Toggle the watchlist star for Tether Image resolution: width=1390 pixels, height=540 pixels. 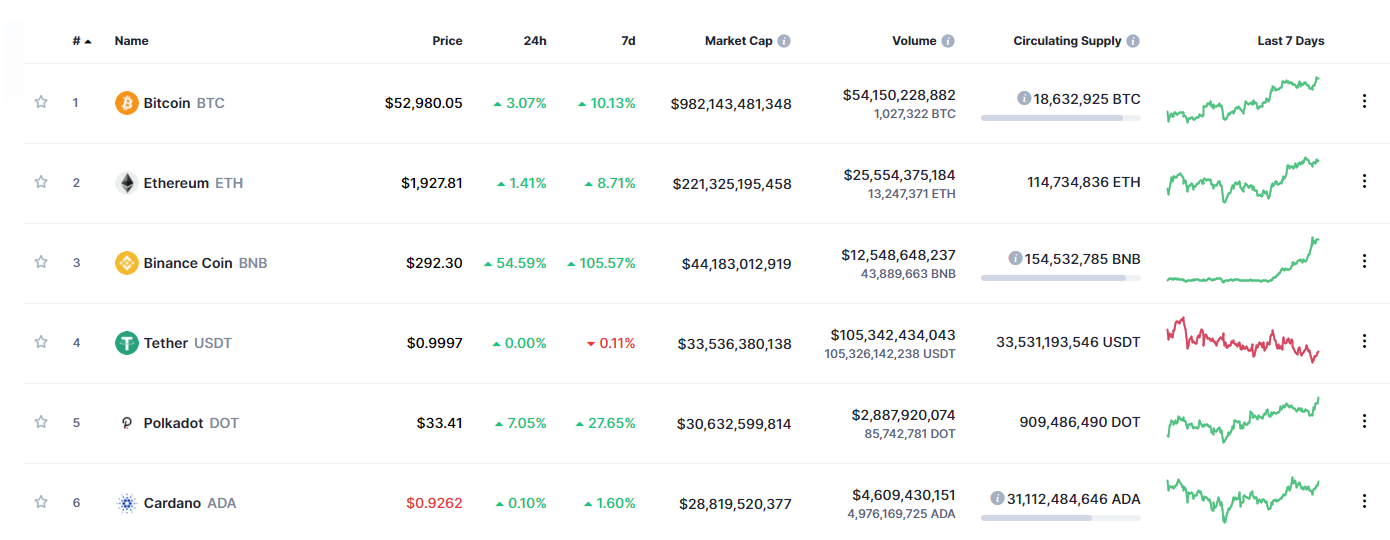(x=41, y=342)
